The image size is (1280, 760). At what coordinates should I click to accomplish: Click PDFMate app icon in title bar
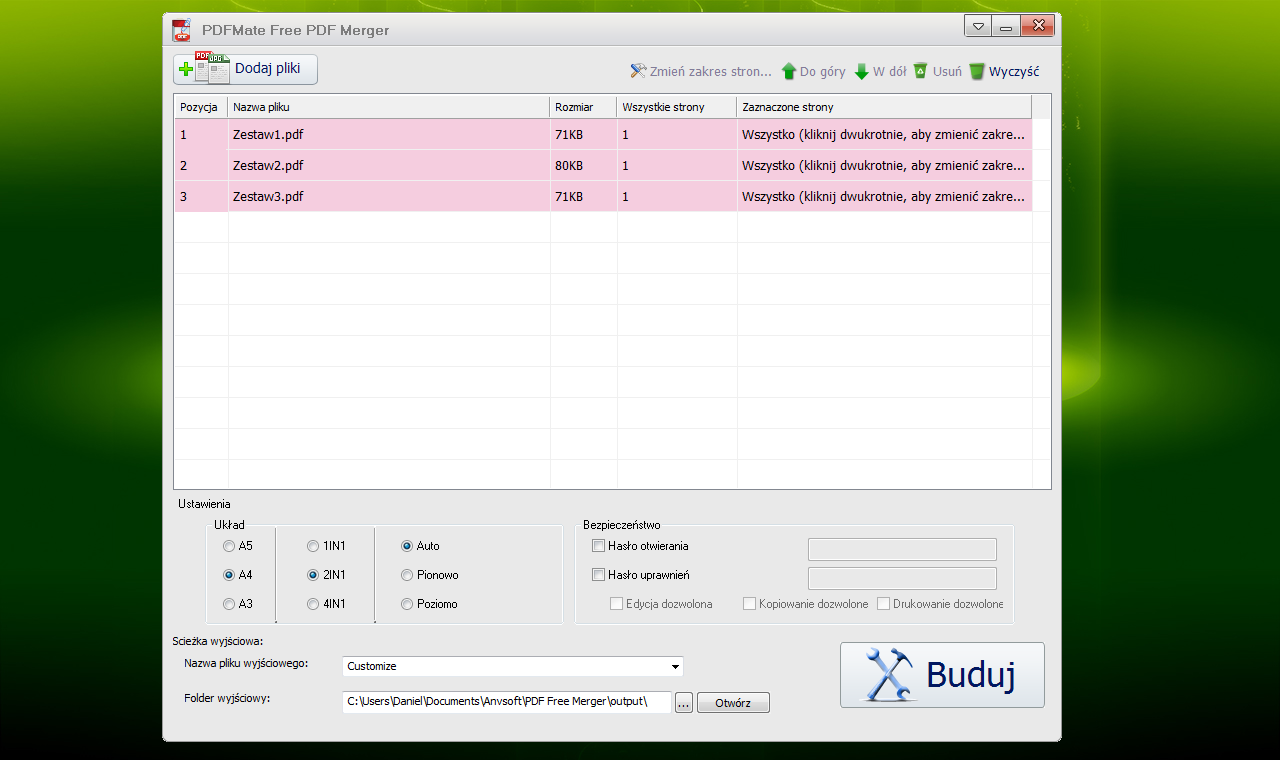point(181,30)
